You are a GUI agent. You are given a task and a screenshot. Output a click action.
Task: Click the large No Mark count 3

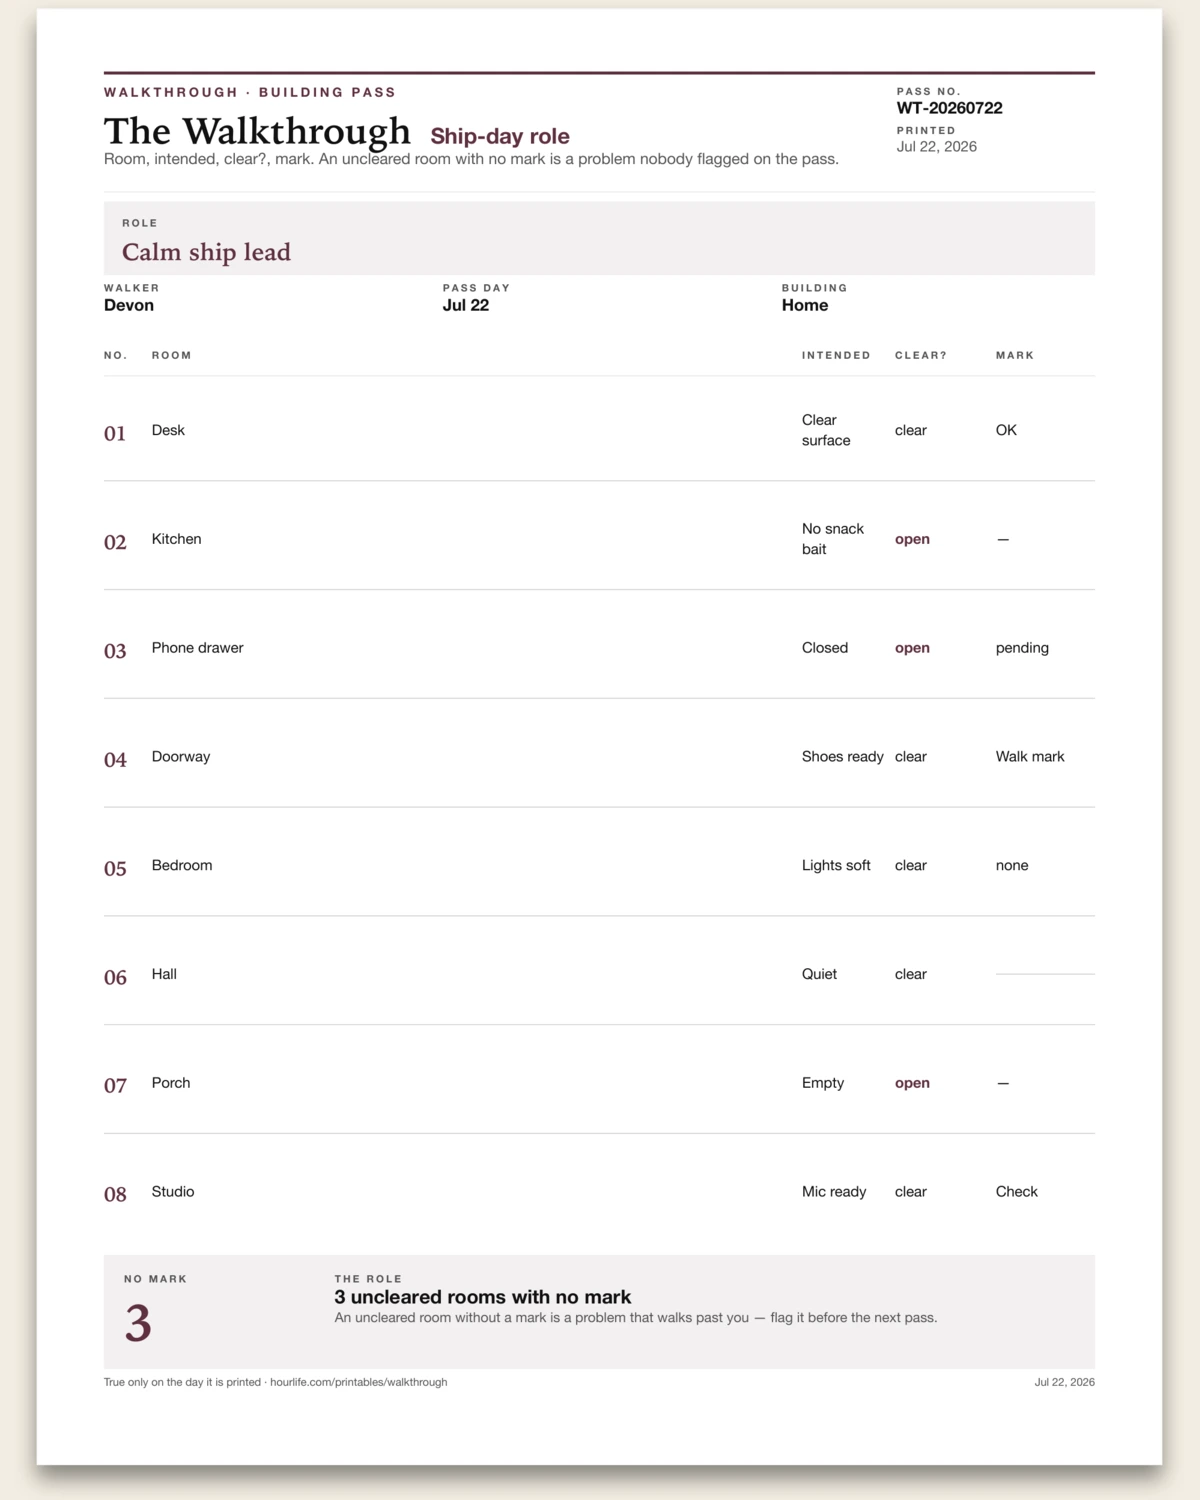(138, 1323)
